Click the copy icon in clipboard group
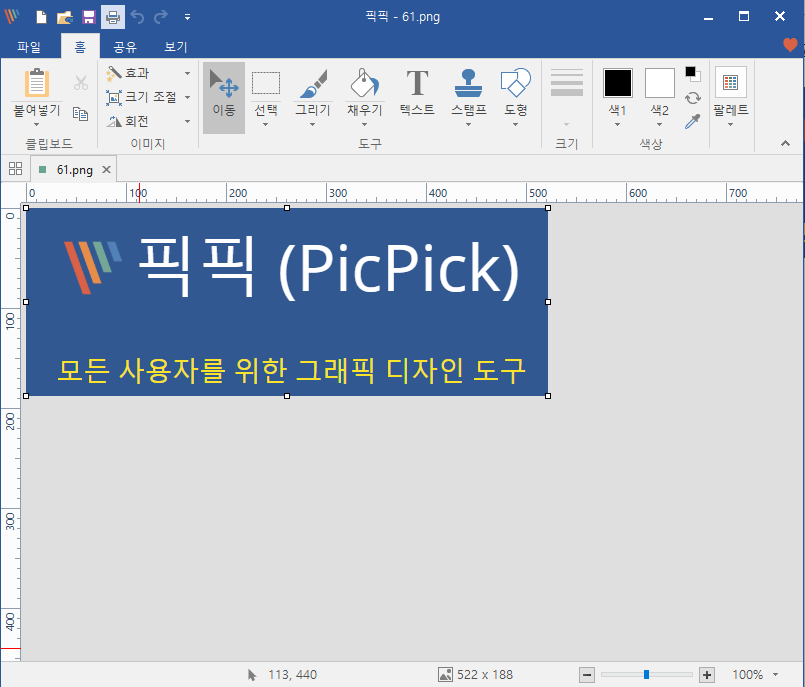The width and height of the screenshot is (805, 687). click(81, 113)
